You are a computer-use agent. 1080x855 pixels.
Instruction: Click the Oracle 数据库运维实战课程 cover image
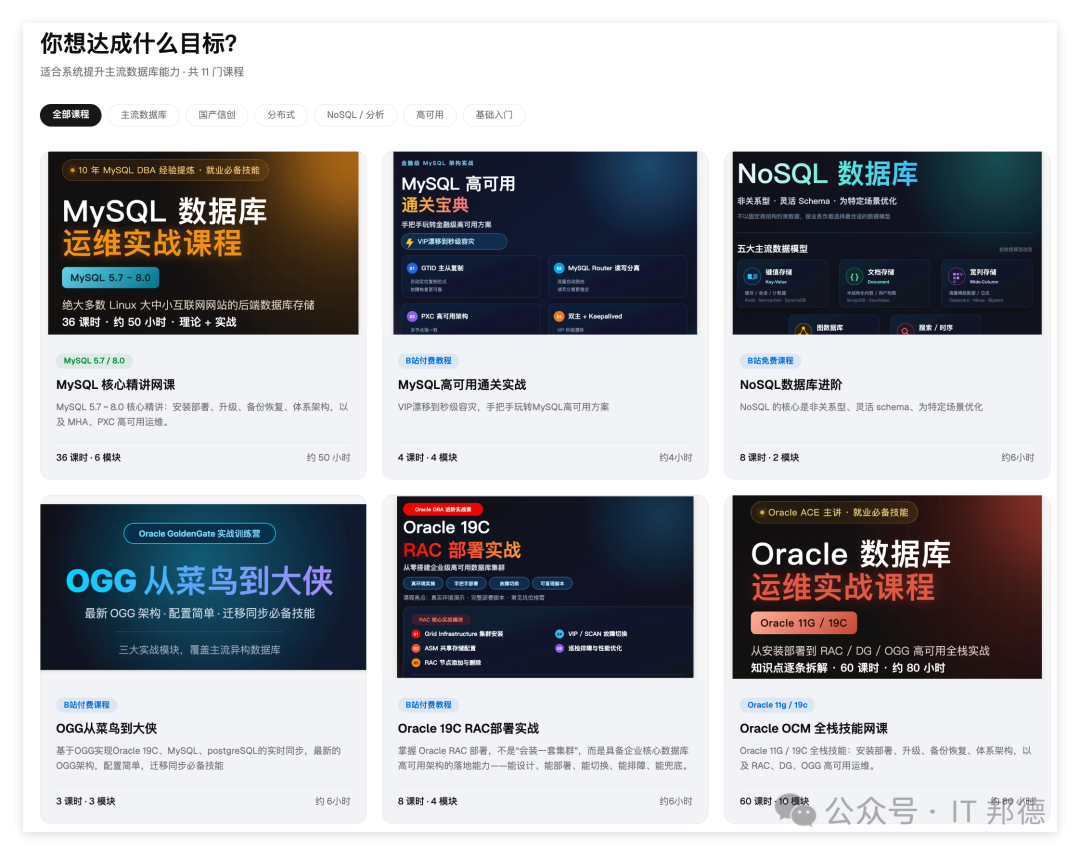coord(887,587)
